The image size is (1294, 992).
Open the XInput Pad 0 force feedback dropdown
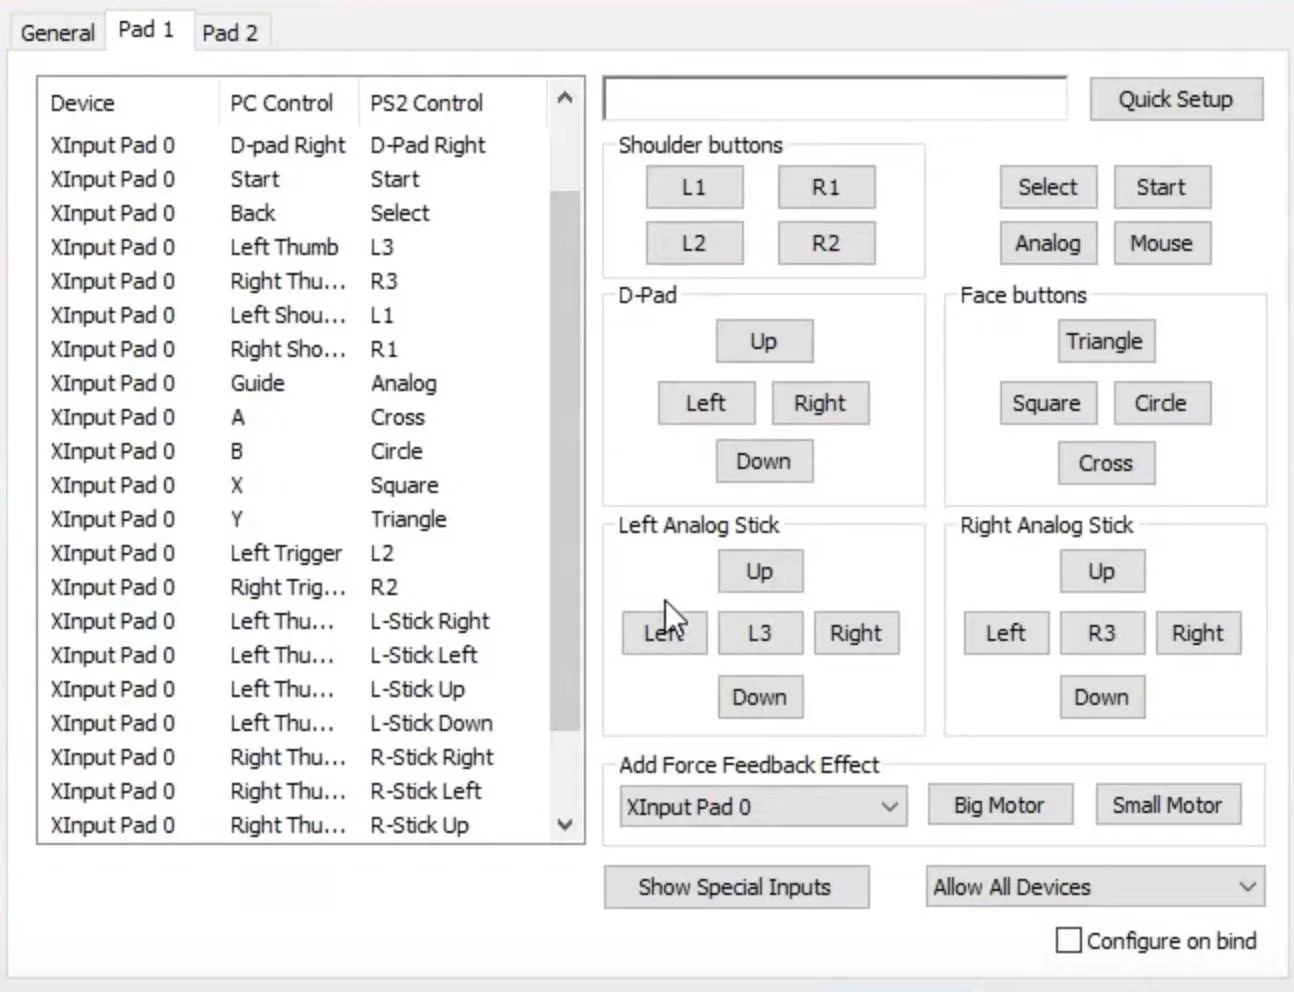(764, 807)
